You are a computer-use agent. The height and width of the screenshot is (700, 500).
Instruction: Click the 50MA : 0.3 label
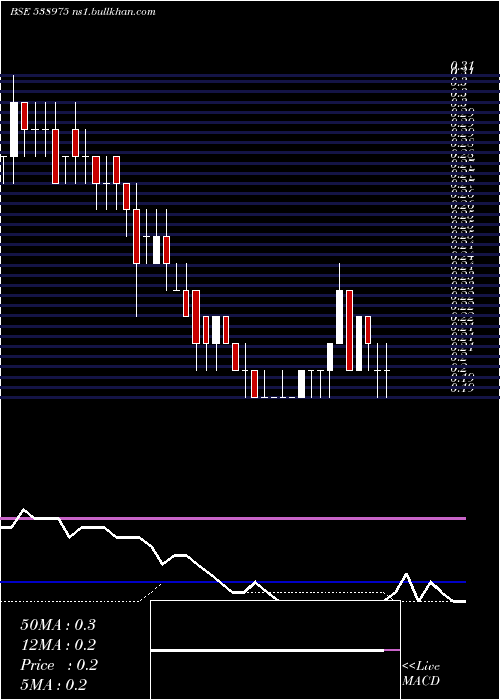58,625
